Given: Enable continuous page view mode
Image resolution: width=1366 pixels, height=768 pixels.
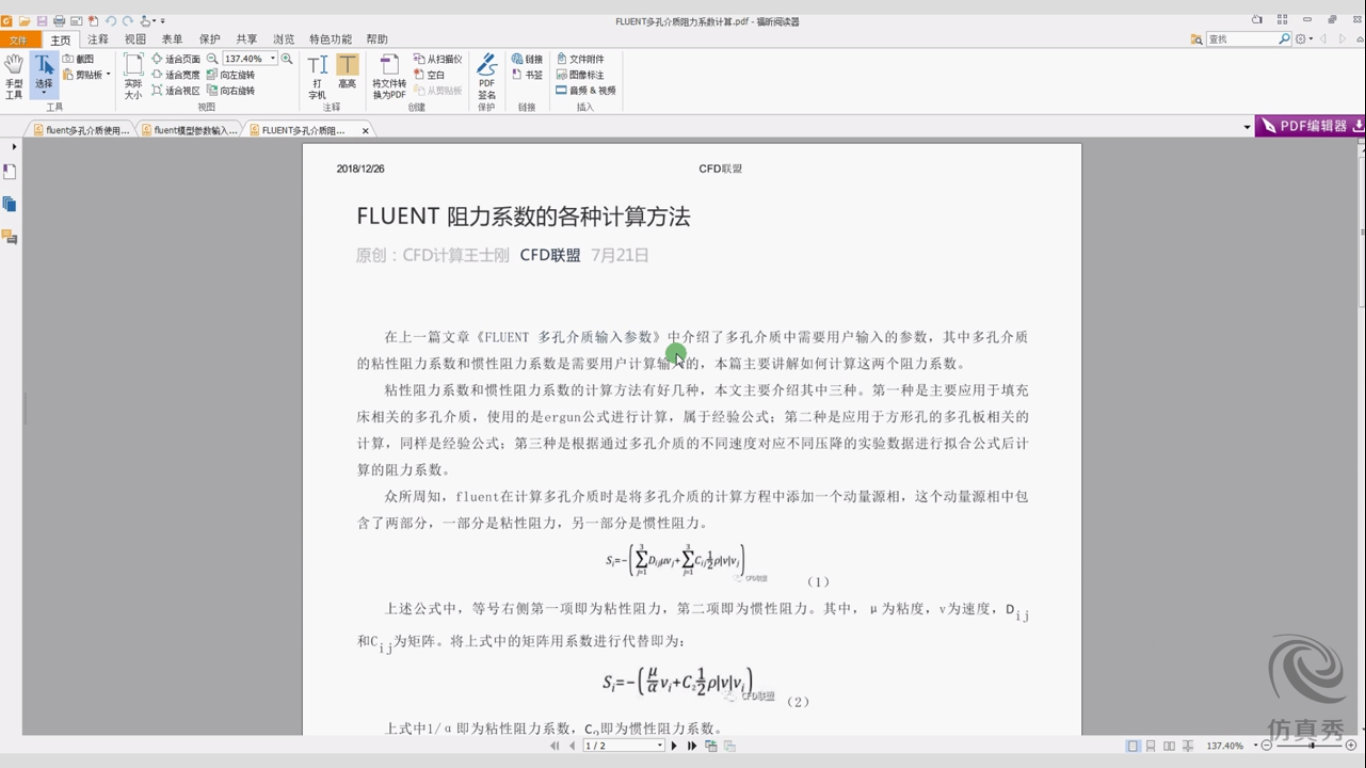Looking at the screenshot, I should (1151, 746).
